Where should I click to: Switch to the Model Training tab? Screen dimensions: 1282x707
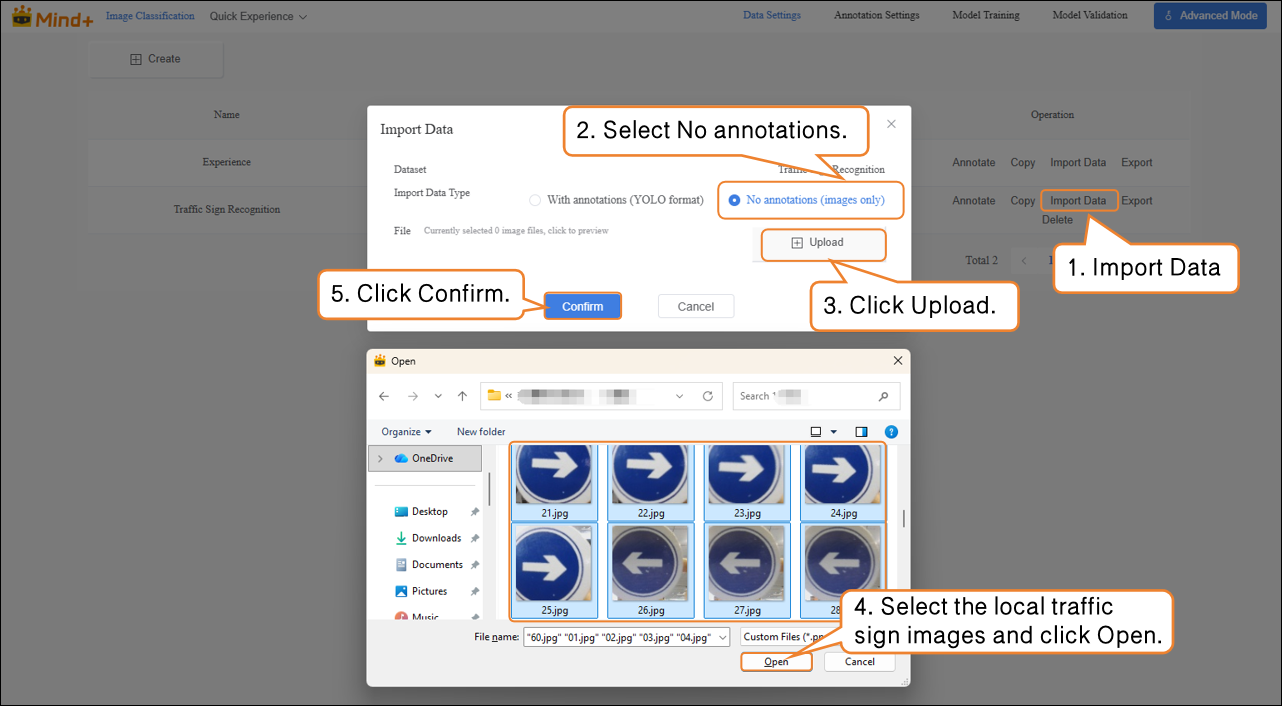pos(986,15)
